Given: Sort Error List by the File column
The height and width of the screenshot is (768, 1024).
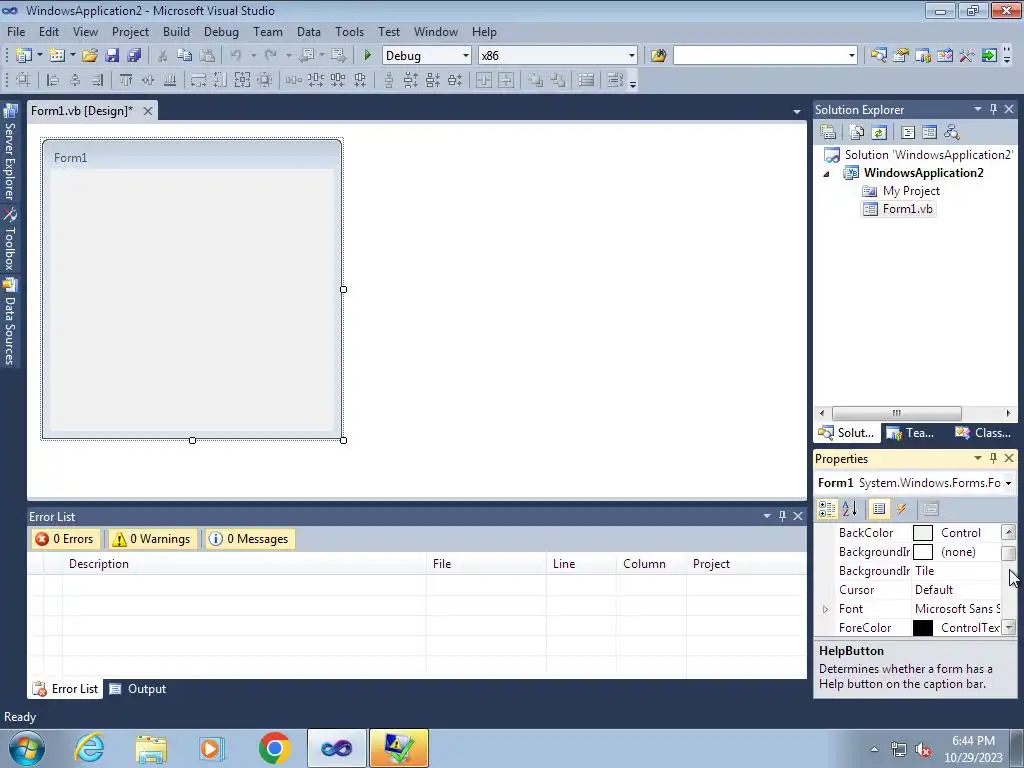Looking at the screenshot, I should 486,564.
